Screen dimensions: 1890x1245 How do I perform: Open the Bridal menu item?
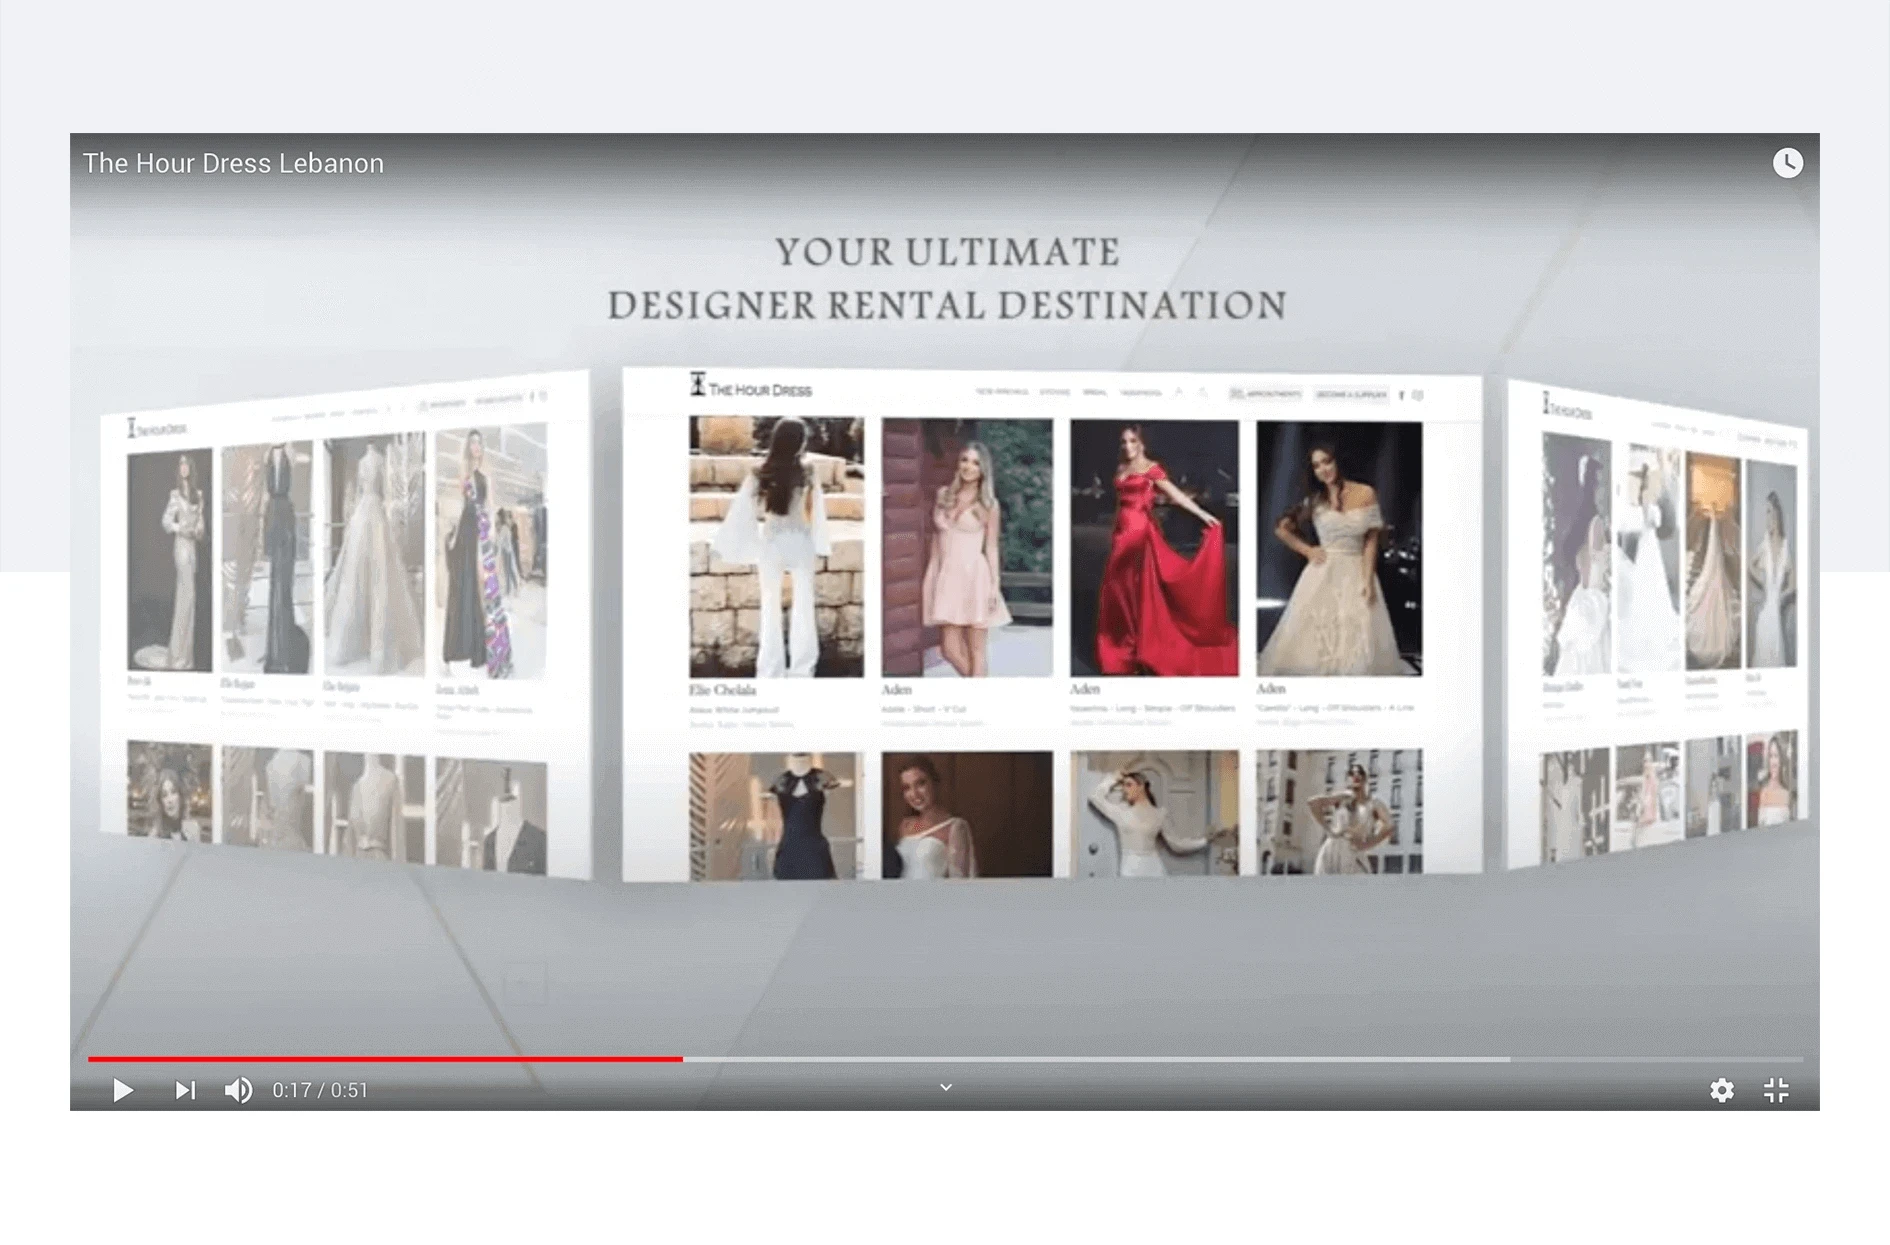(x=1095, y=392)
